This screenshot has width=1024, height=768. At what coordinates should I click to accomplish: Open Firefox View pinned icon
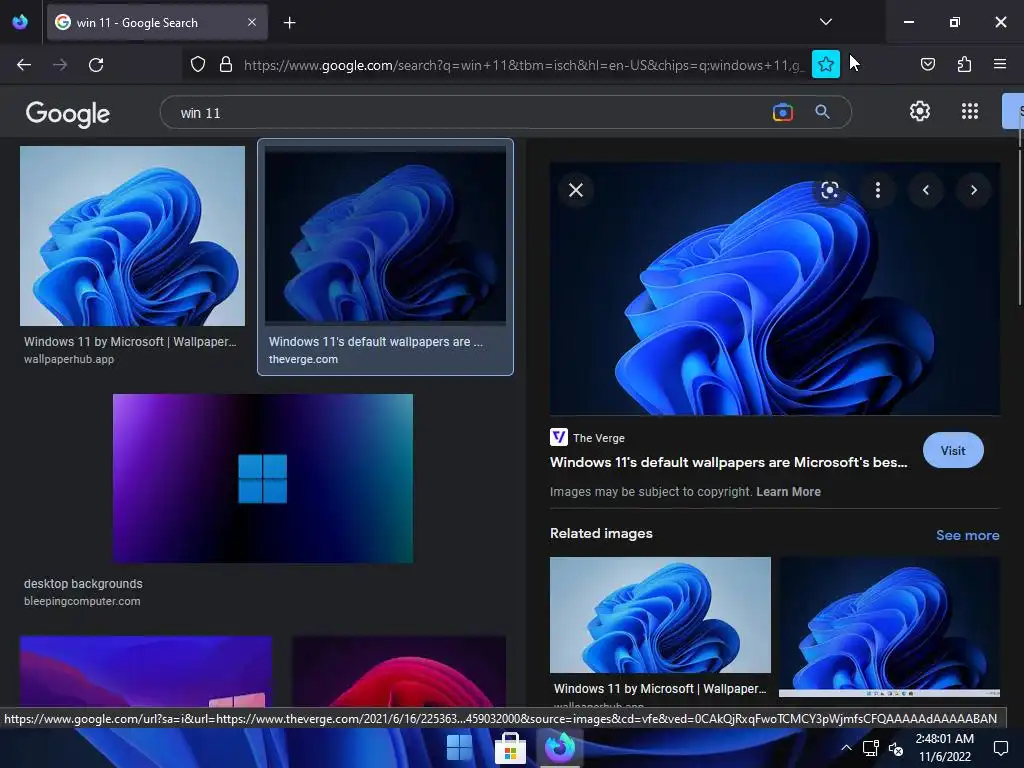20,22
